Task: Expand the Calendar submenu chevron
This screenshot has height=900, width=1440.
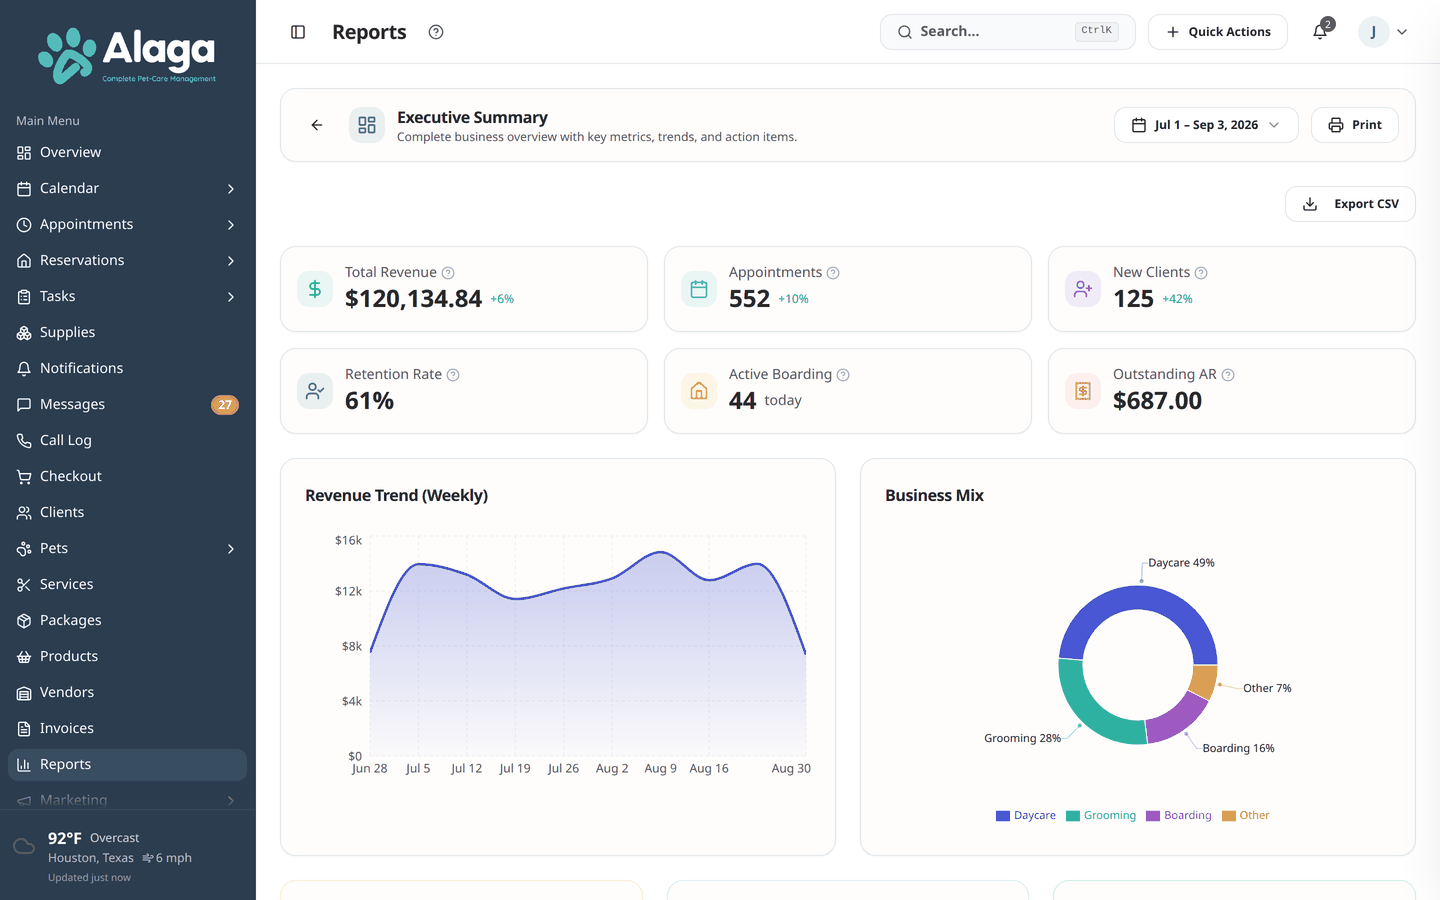Action: [231, 189]
